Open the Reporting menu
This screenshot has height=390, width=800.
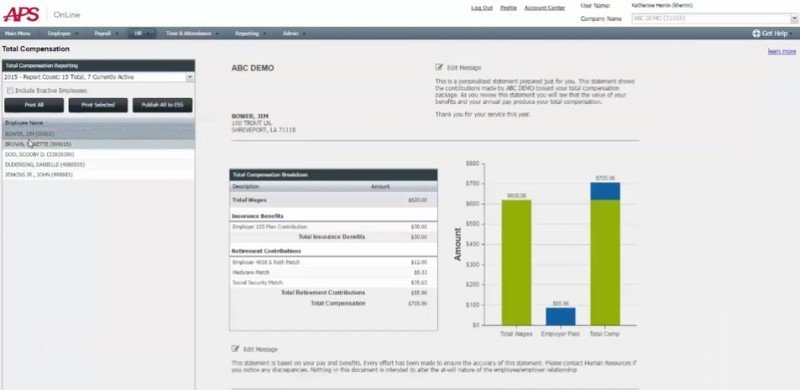250,34
